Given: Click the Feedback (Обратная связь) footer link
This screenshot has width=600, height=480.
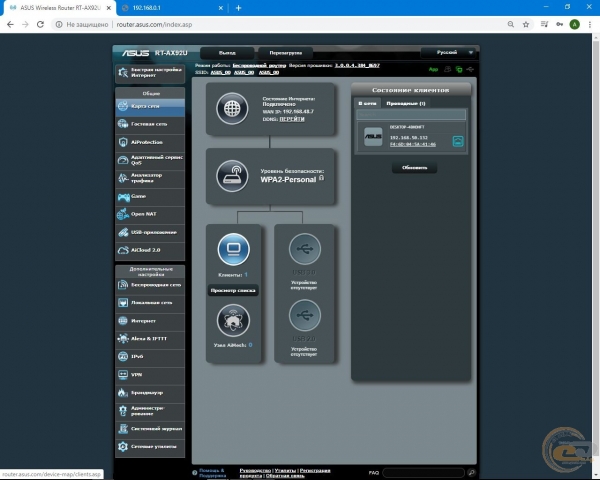Looking at the screenshot, I should tap(285, 475).
